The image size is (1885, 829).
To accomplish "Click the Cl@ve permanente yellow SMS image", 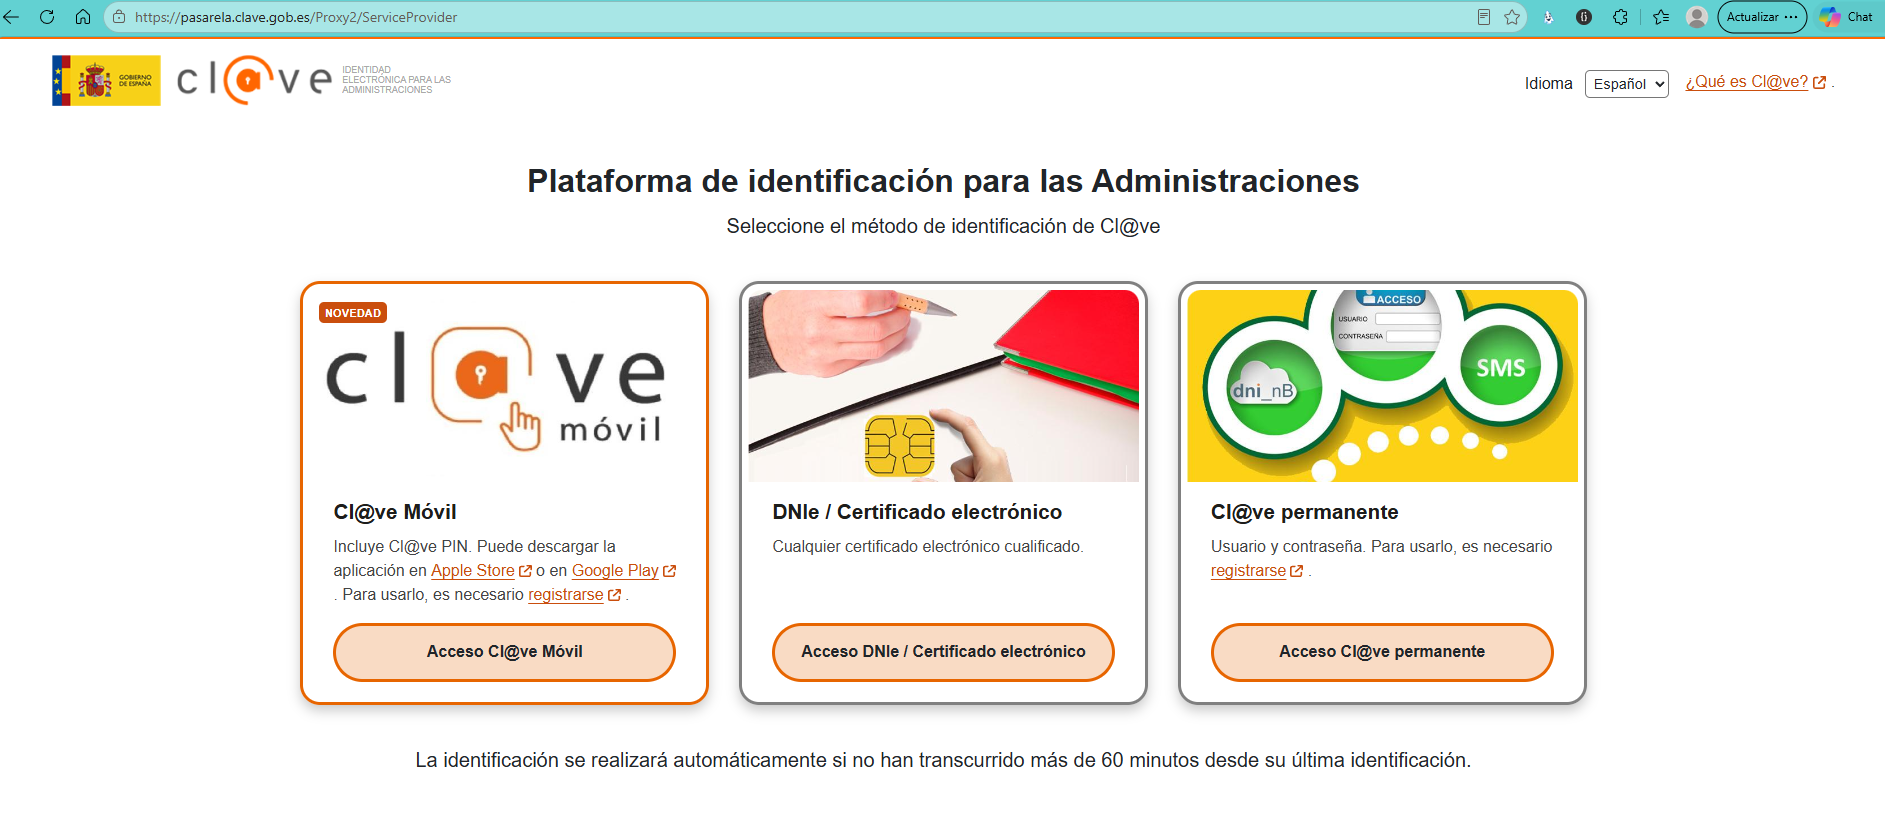I will pos(1382,386).
